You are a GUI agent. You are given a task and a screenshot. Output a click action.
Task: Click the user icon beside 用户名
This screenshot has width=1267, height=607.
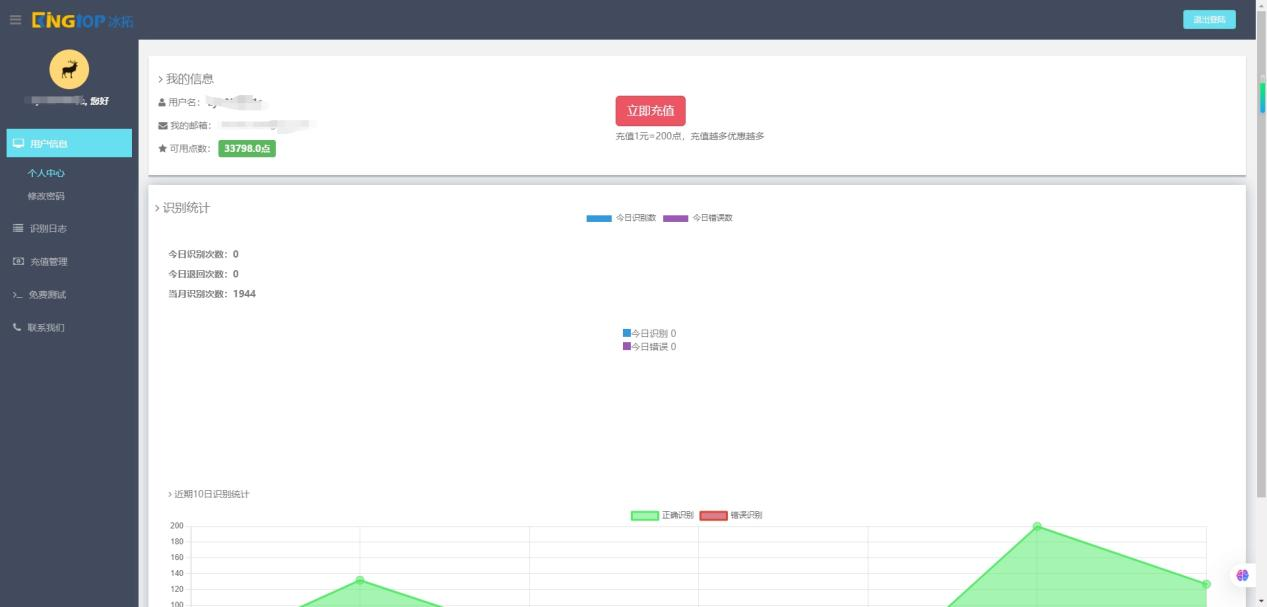(x=162, y=102)
